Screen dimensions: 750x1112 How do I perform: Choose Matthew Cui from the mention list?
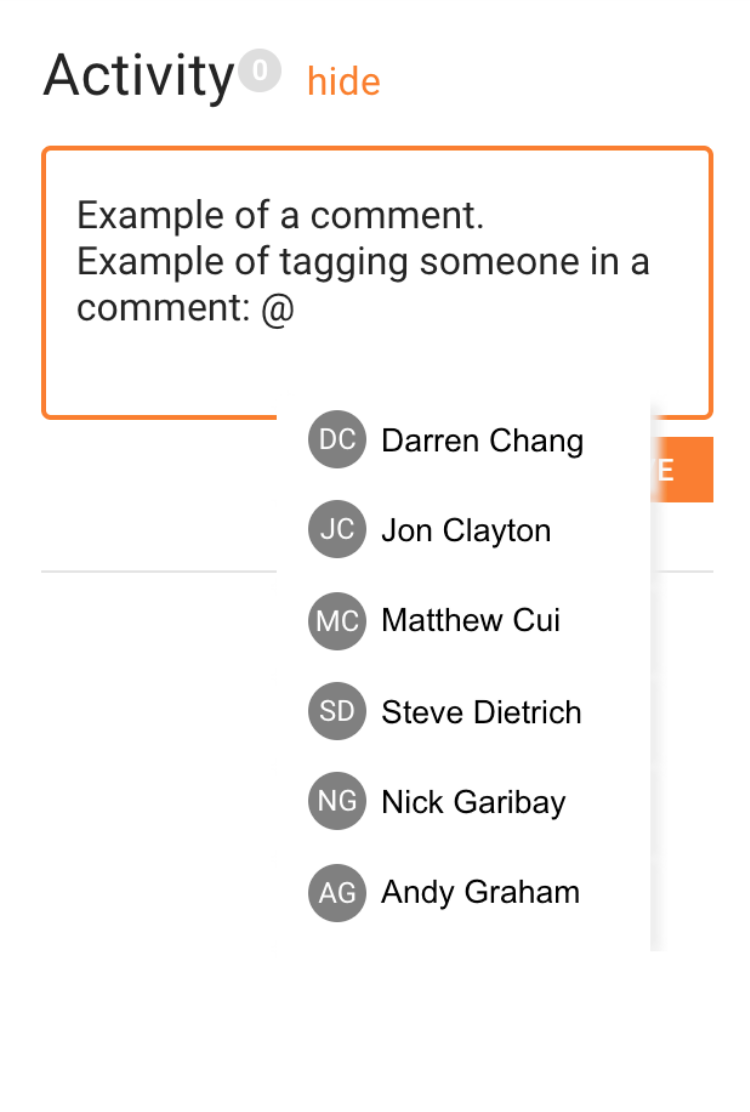470,621
